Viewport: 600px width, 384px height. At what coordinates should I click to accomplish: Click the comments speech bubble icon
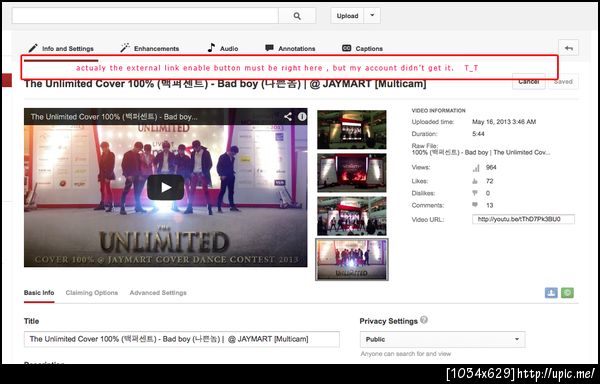coord(475,205)
